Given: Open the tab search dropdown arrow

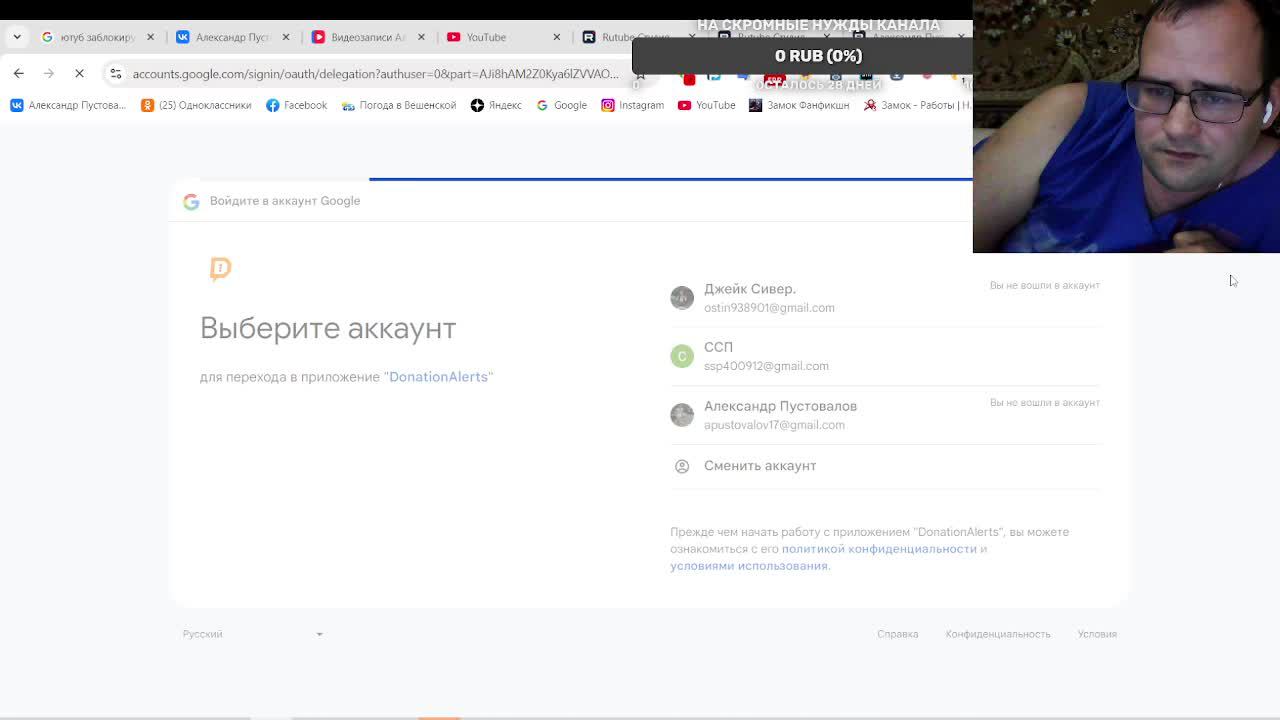Looking at the screenshot, I should [x=17, y=37].
